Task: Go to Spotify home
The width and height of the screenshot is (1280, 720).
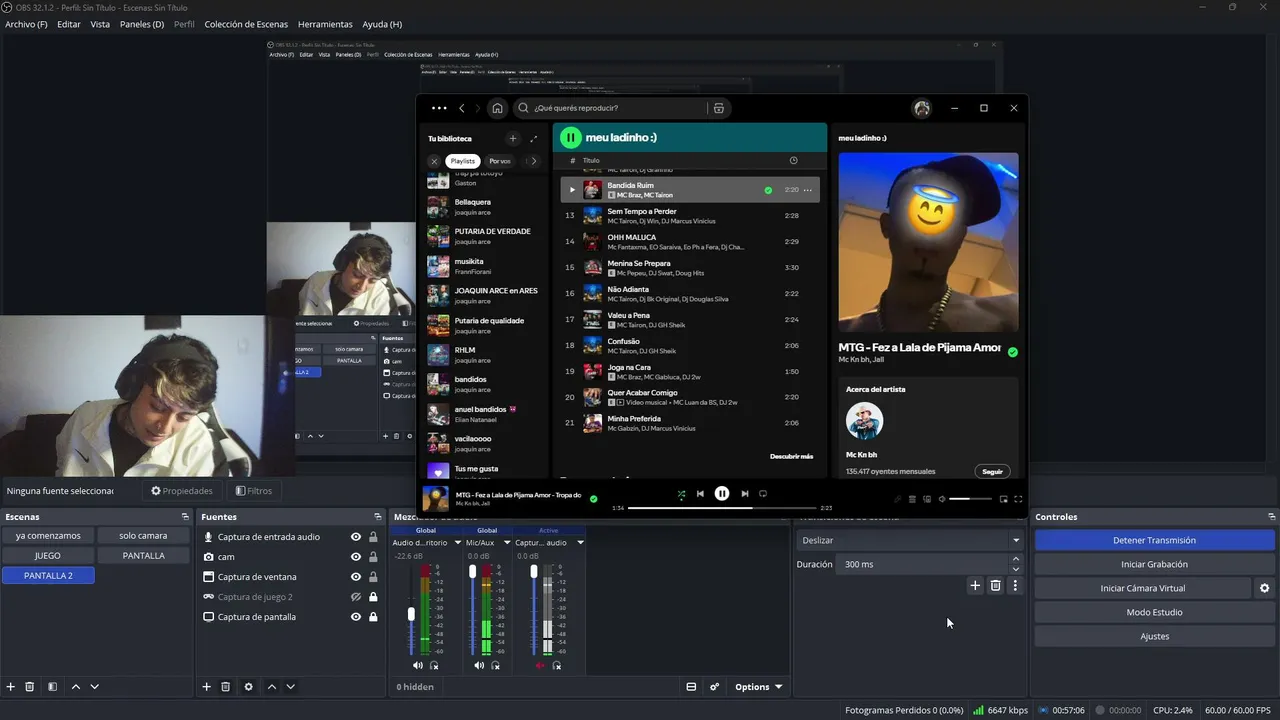Action: point(497,108)
